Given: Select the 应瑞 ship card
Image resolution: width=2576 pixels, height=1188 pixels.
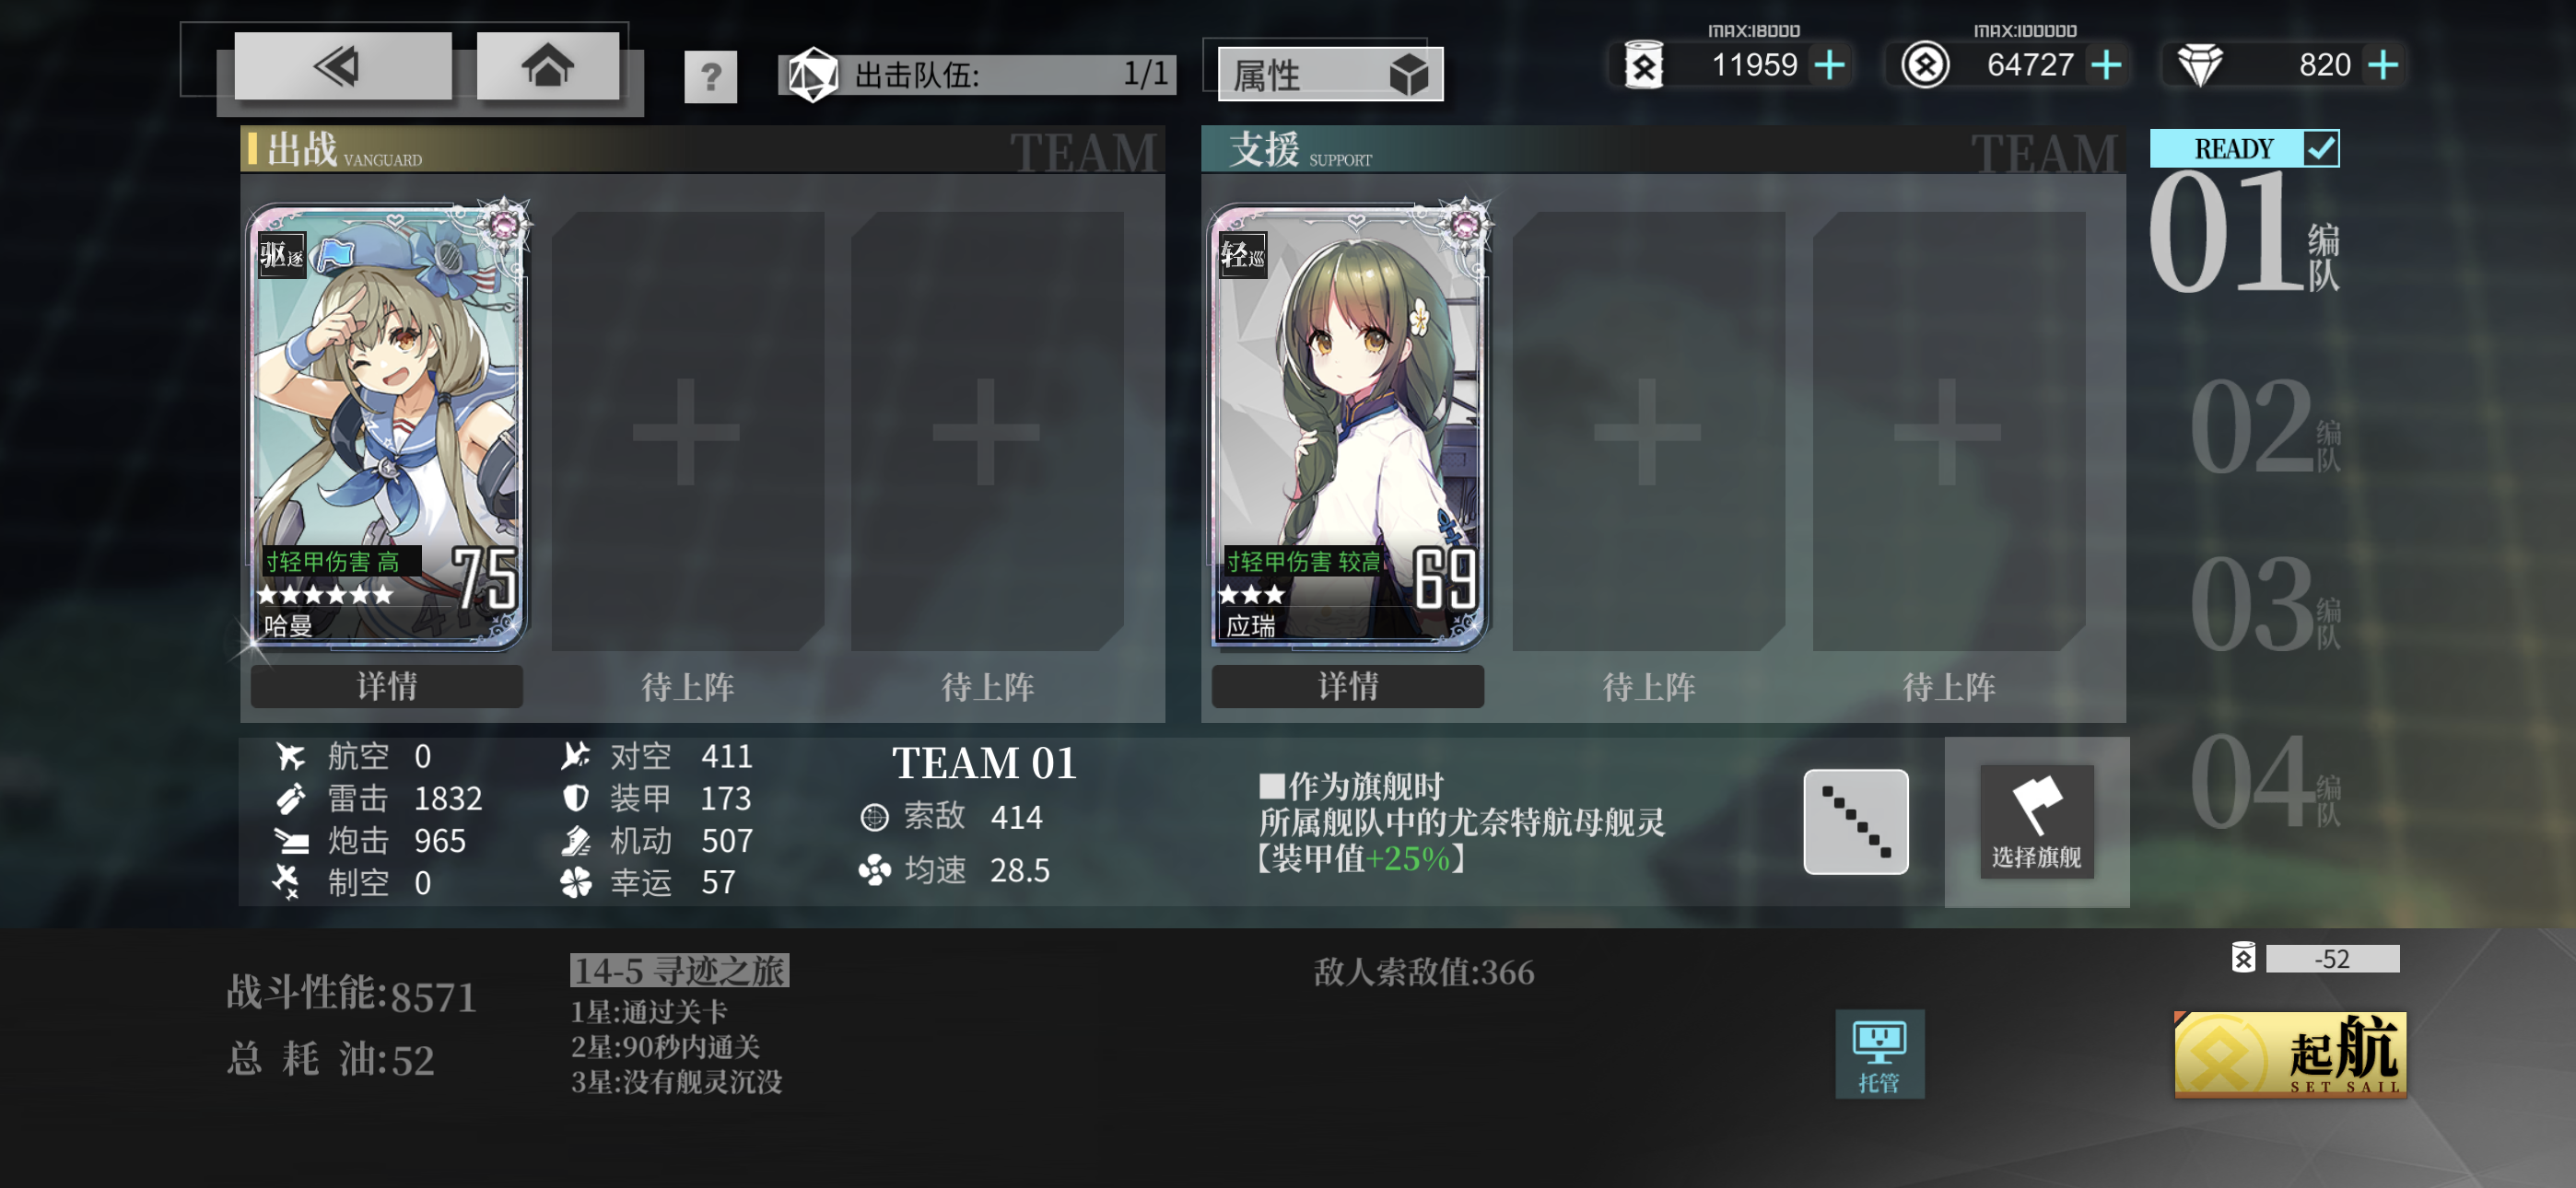Looking at the screenshot, I should 1348,426.
